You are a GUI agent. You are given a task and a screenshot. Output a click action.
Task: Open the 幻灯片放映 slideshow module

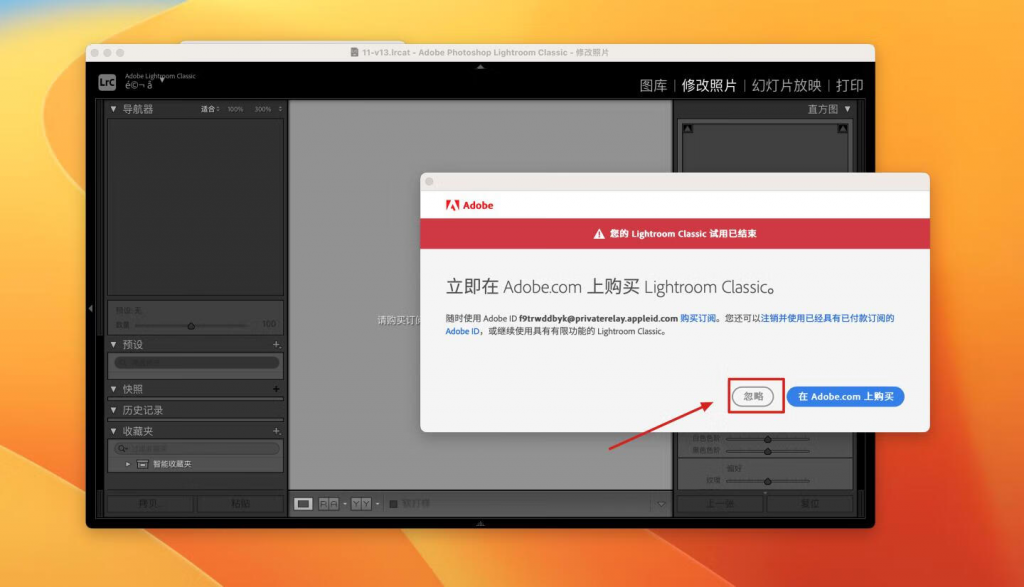point(788,85)
